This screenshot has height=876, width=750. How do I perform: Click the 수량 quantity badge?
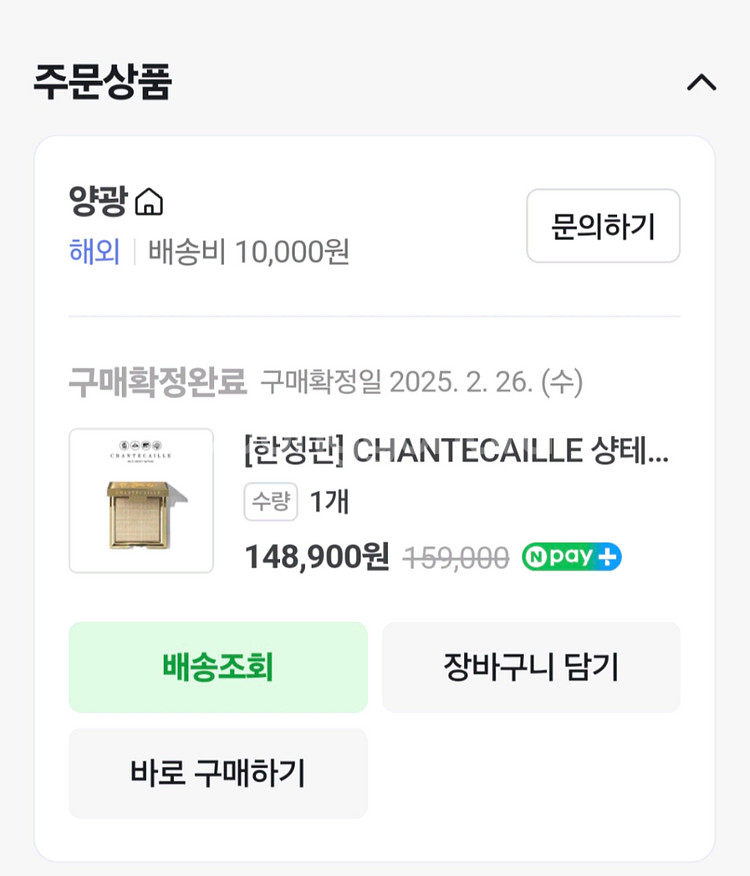tap(271, 502)
